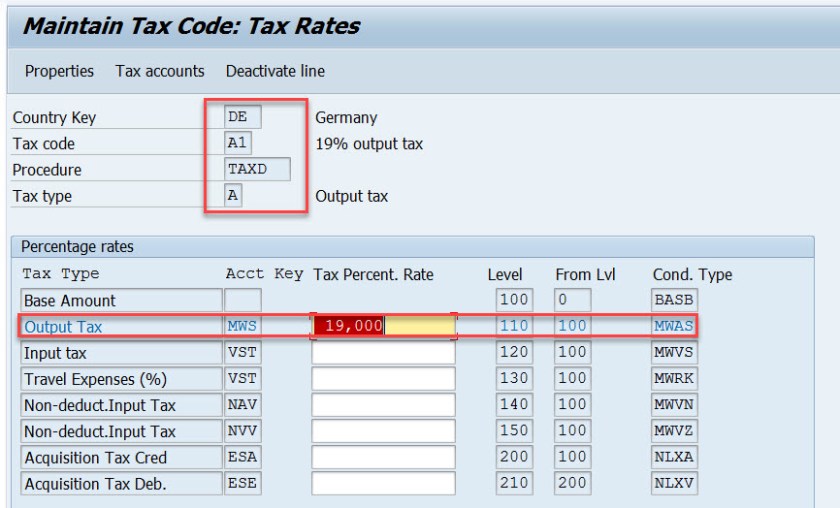
Task: Click the Cond. Type column header
Action: [692, 274]
